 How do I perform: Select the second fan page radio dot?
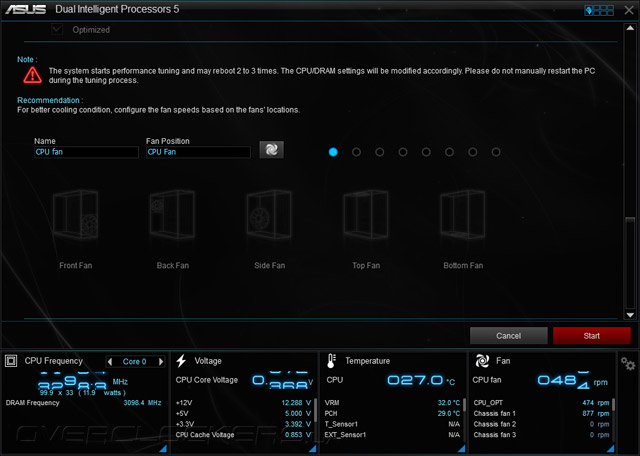pyautogui.click(x=356, y=152)
